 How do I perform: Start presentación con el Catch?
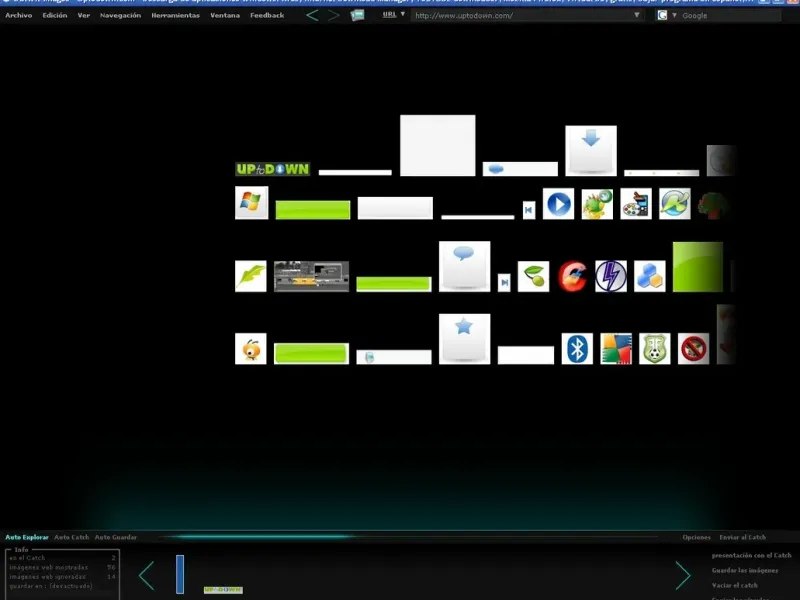(x=752, y=555)
